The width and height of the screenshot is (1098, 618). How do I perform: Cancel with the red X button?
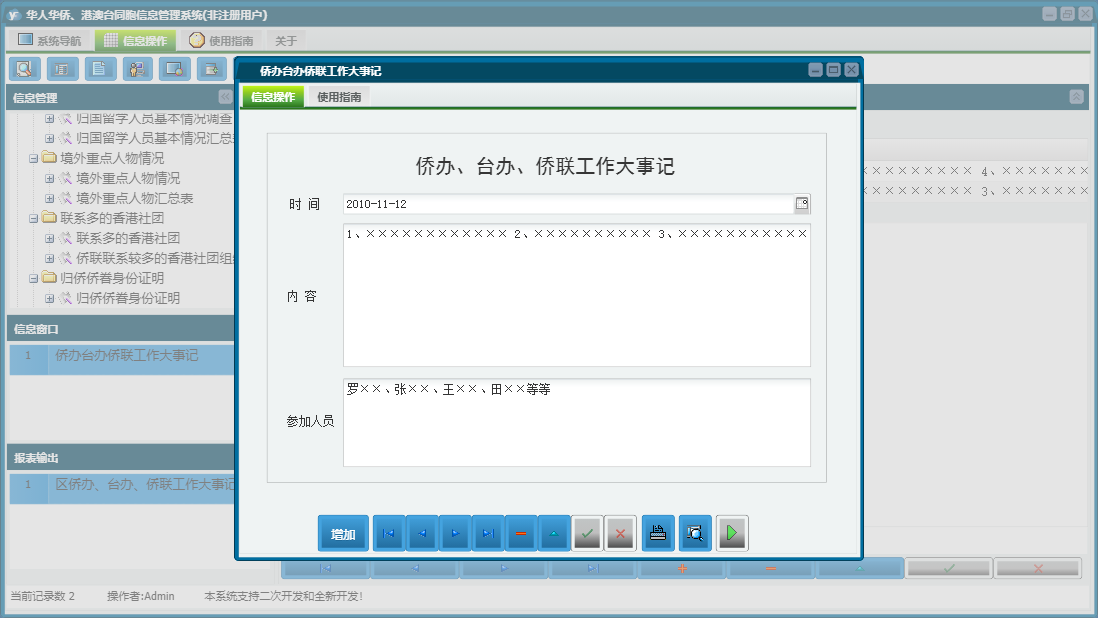(x=620, y=533)
